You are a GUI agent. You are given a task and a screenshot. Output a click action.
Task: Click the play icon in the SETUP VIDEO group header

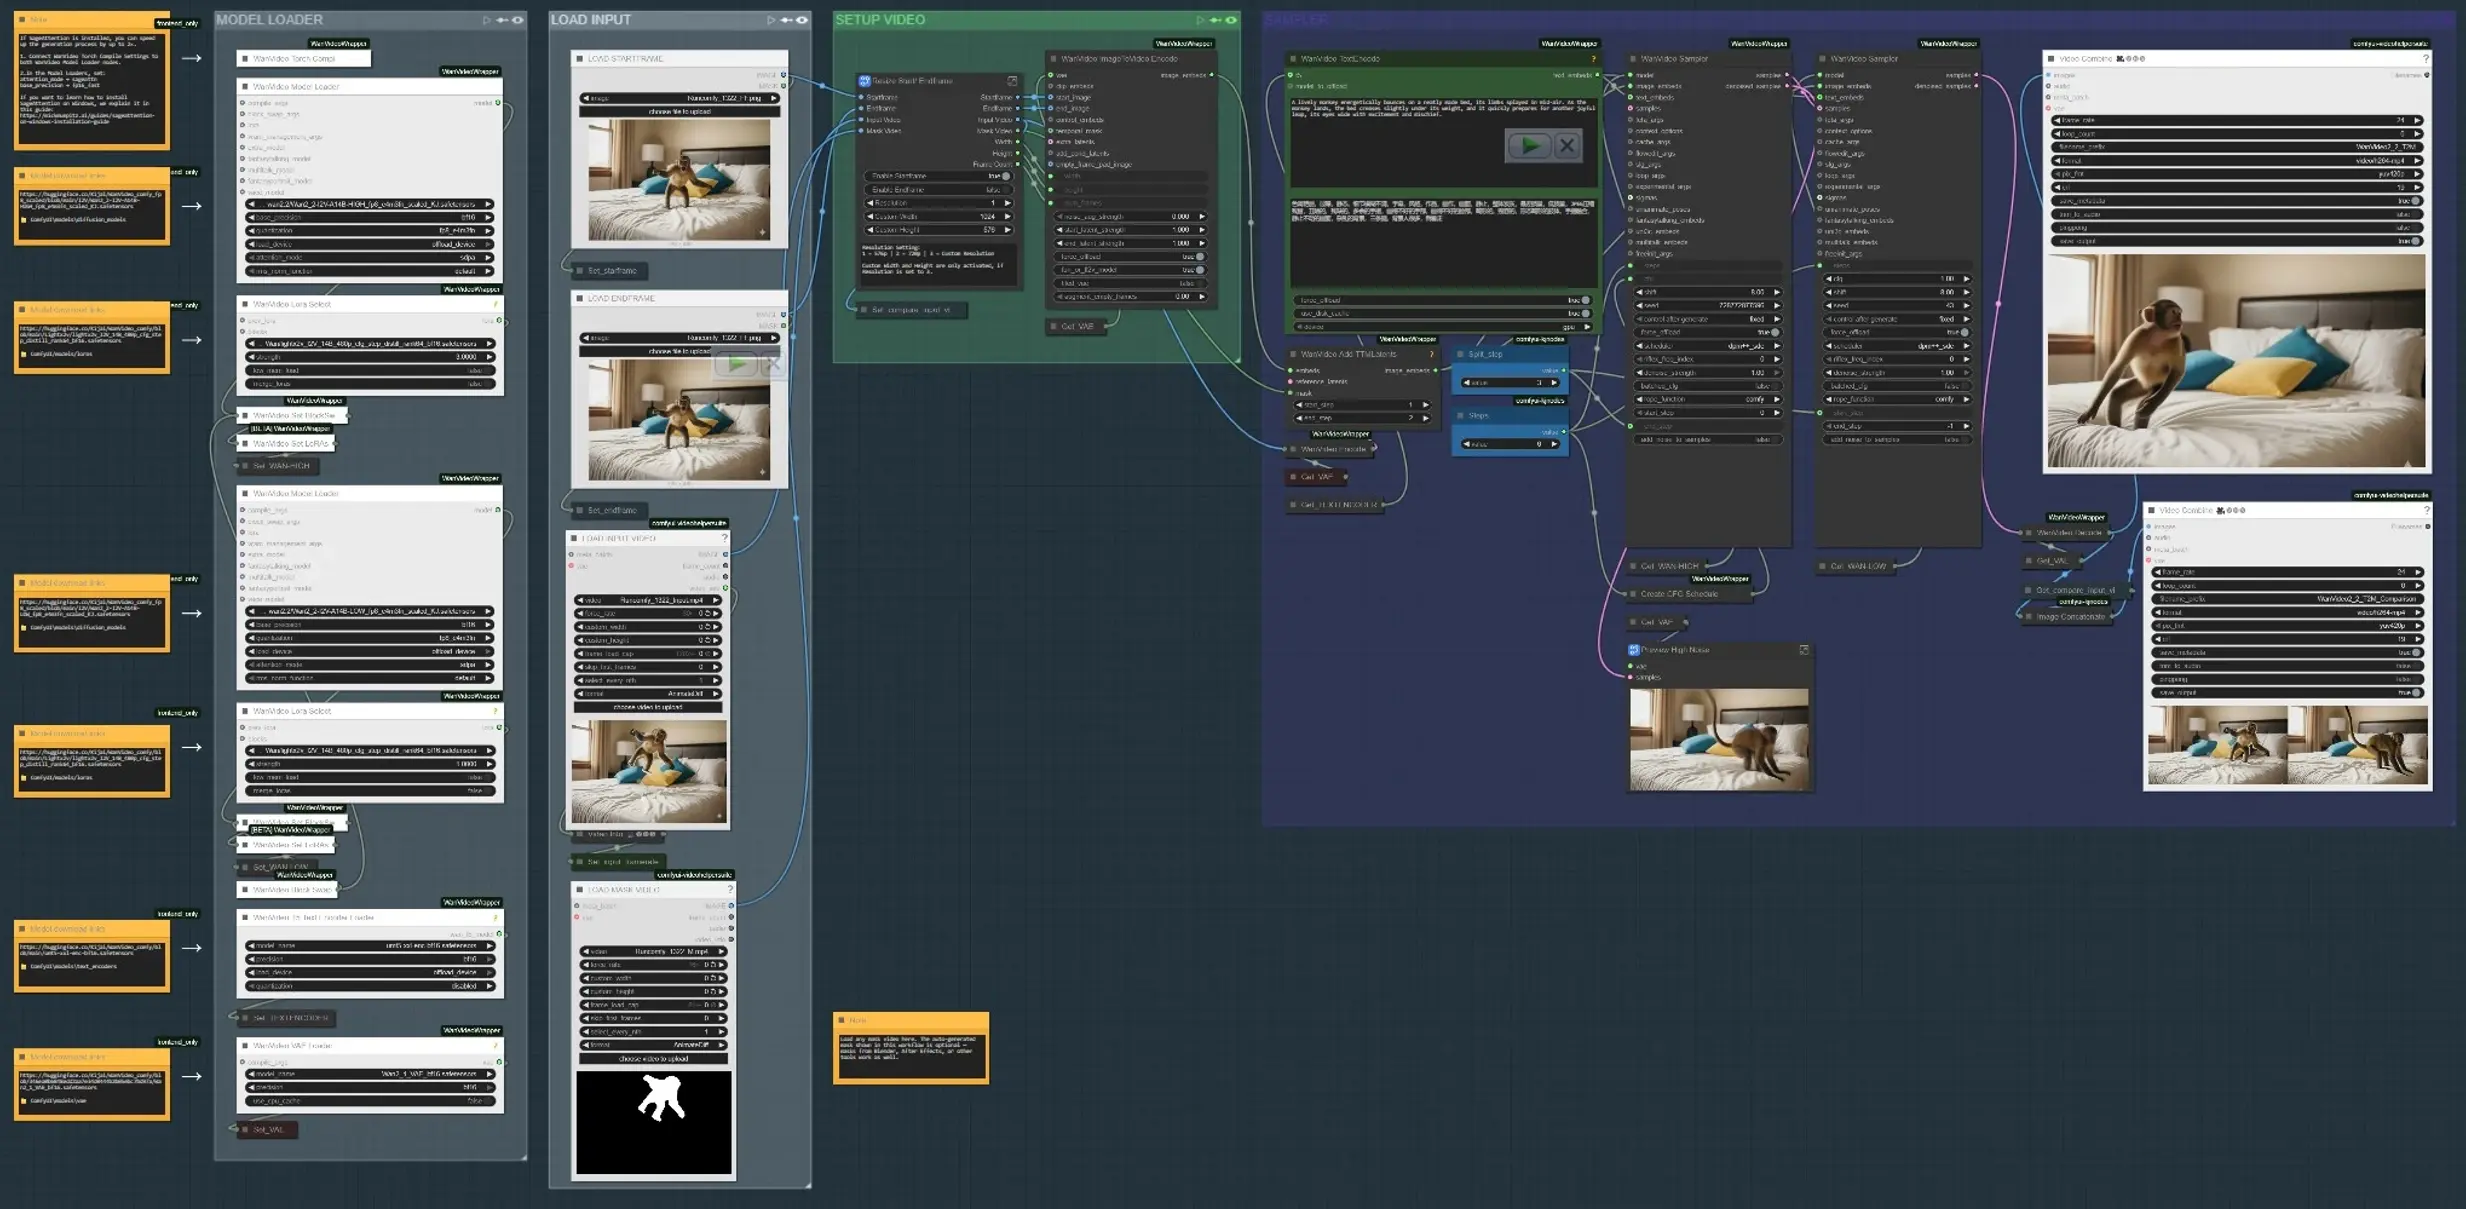(1200, 20)
